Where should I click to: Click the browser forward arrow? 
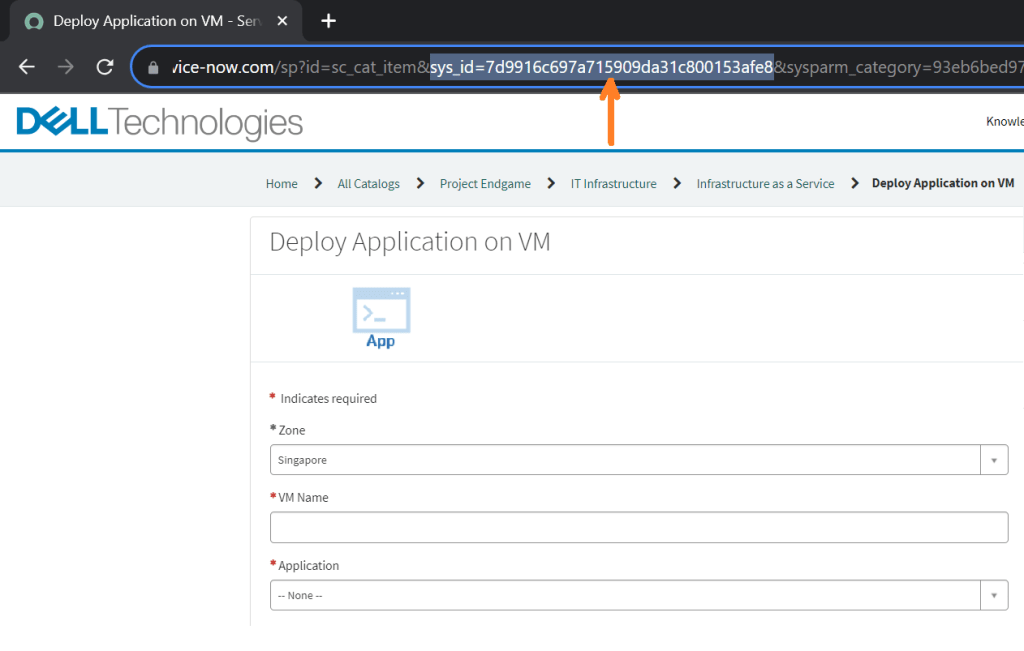65,67
